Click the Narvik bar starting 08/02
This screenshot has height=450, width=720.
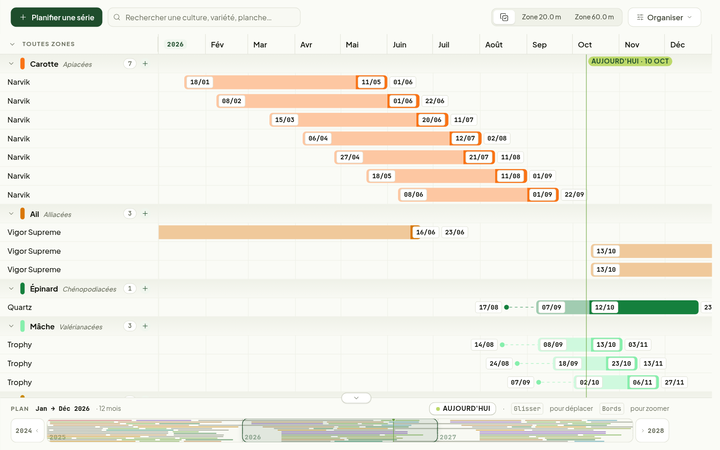pos(317,101)
